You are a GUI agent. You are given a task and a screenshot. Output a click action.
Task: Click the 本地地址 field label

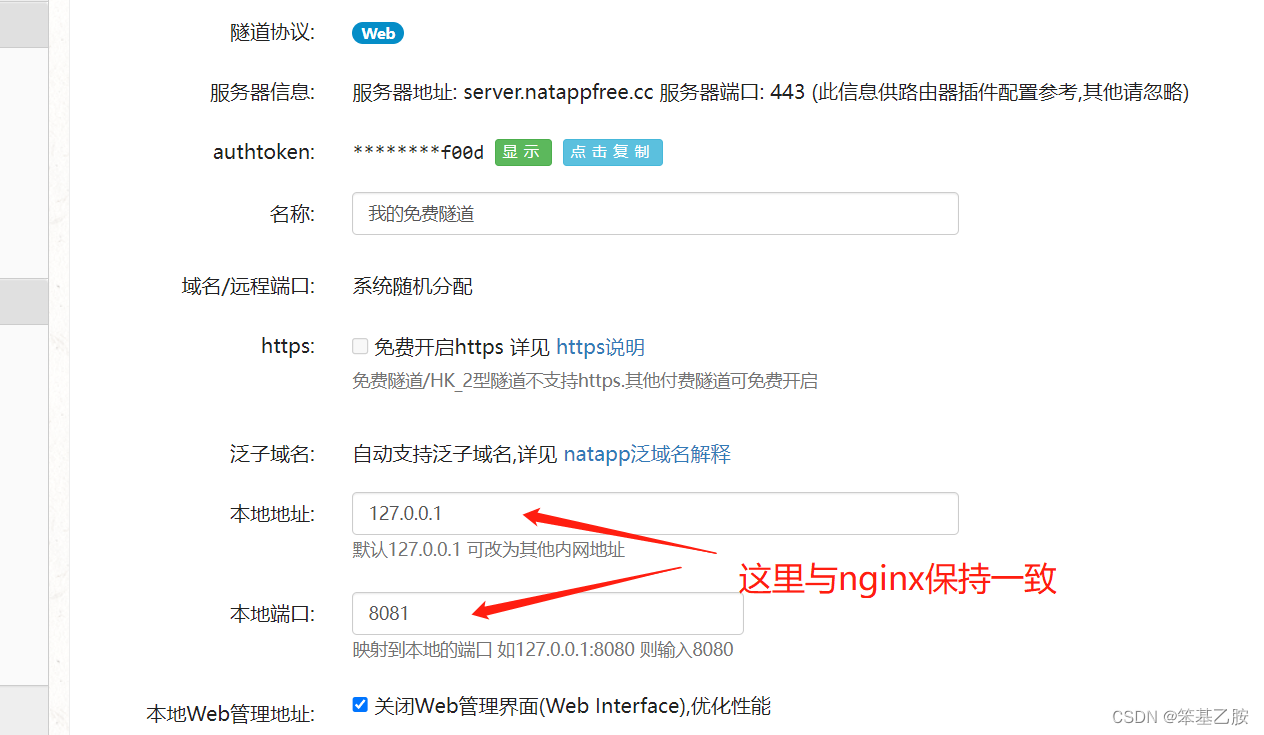point(272,514)
